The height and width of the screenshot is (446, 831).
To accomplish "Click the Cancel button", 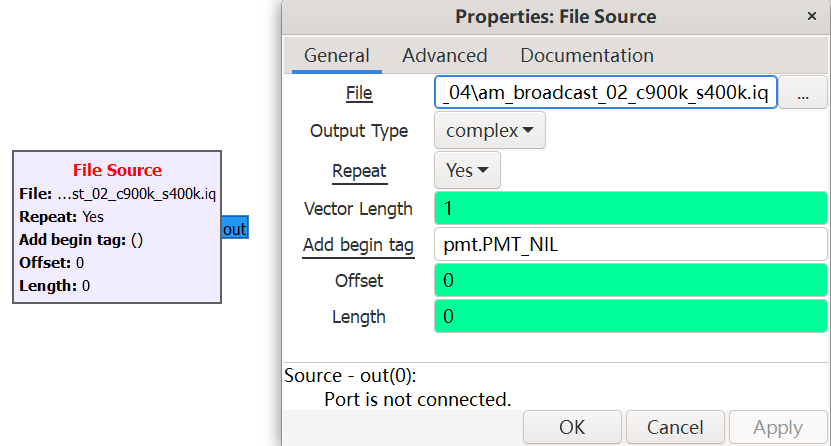I will pyautogui.click(x=675, y=427).
